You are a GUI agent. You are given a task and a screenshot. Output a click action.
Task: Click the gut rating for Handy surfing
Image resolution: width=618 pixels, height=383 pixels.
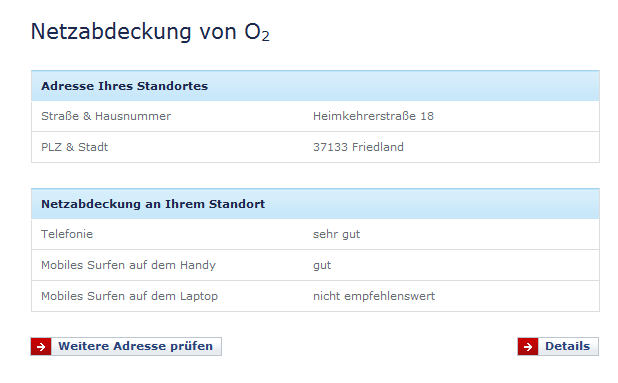322,266
